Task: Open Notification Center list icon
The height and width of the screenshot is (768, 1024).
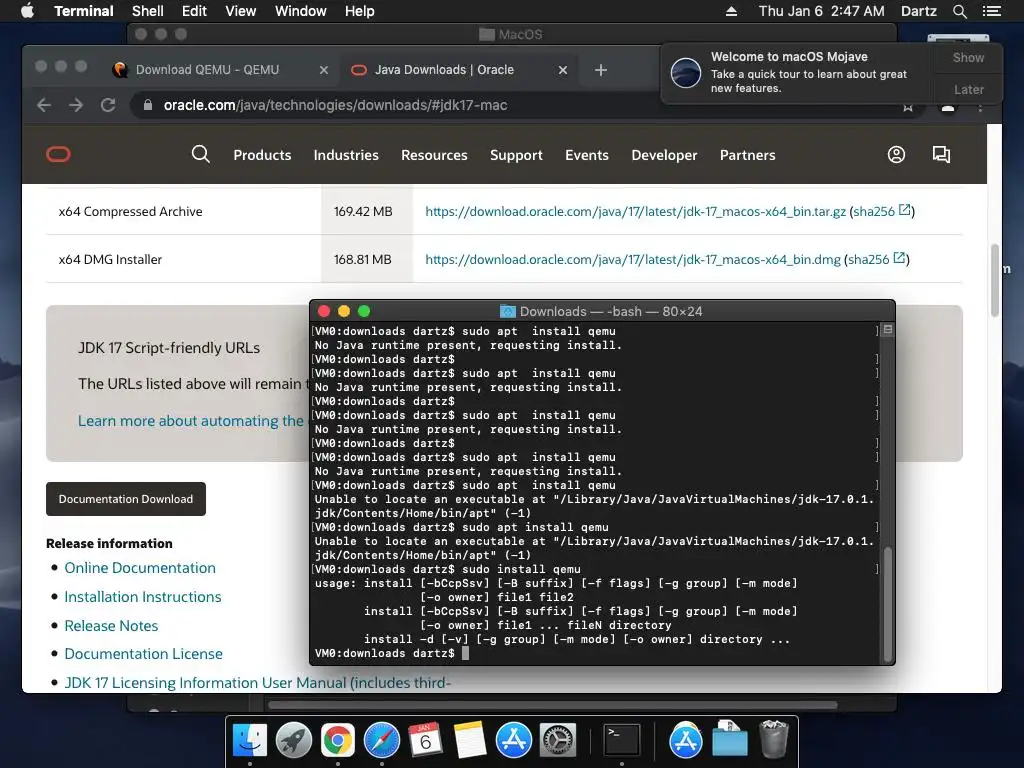Action: [x=991, y=11]
